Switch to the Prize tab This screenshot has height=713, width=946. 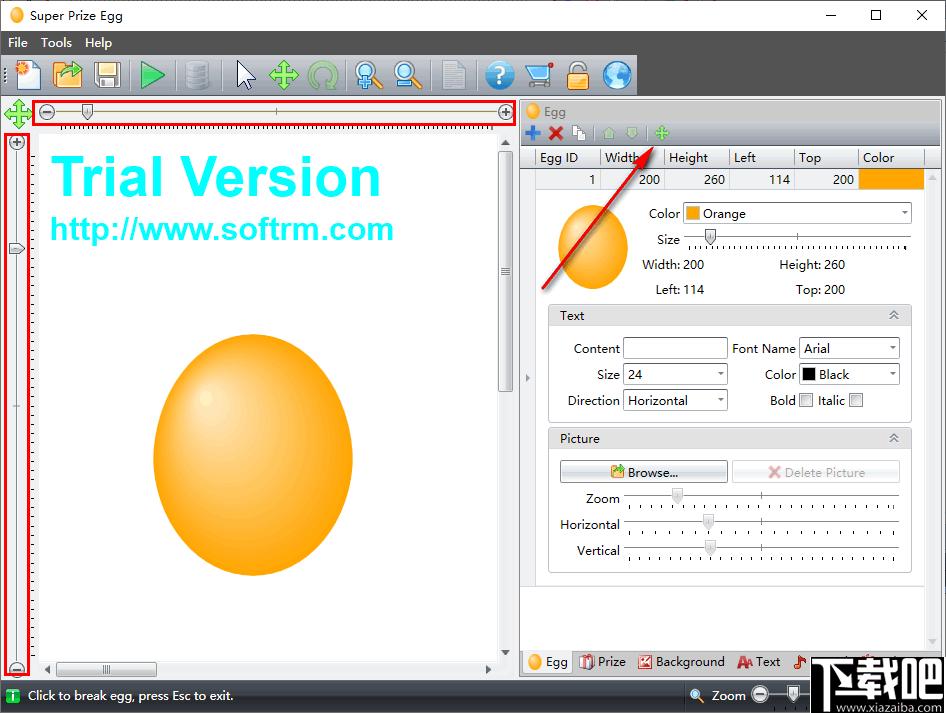tap(603, 662)
